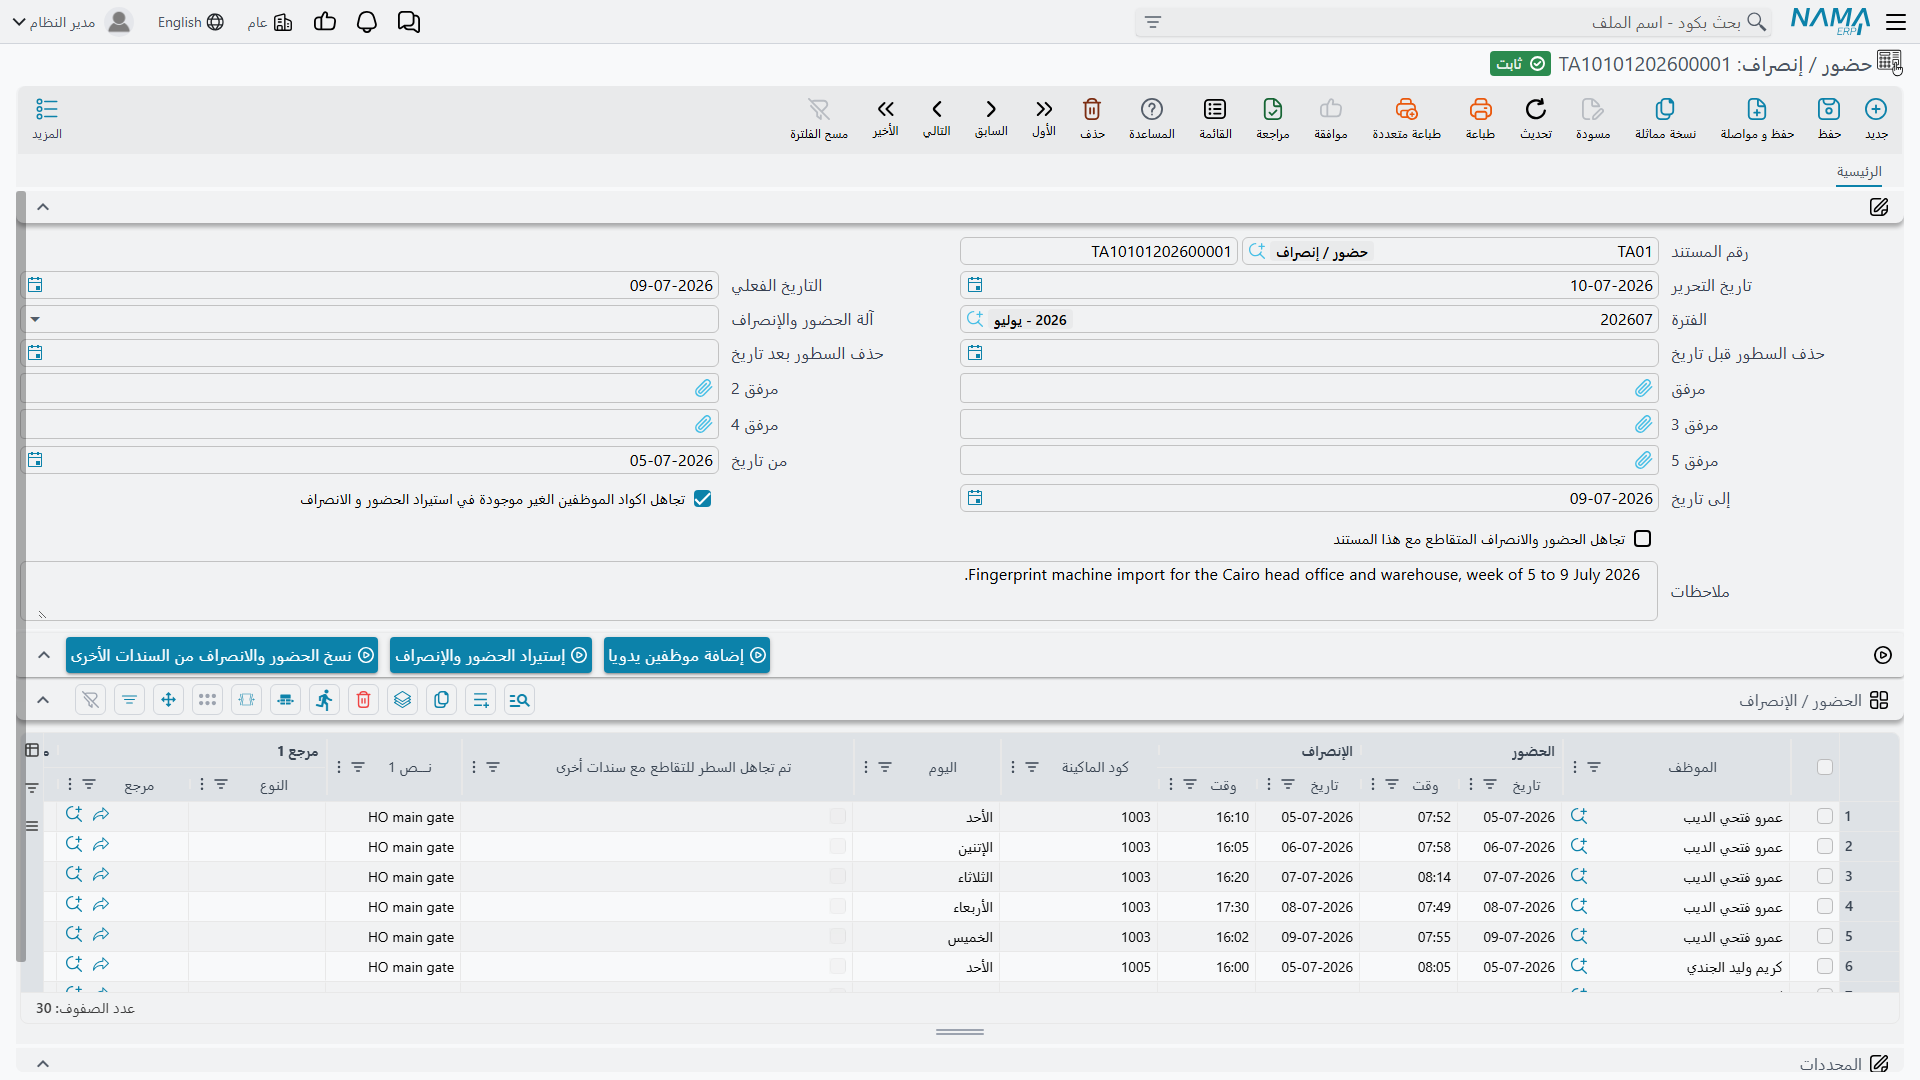This screenshot has height=1080, width=1920.
Task: Open the المزيد more options icon
Action: [x=47, y=109]
